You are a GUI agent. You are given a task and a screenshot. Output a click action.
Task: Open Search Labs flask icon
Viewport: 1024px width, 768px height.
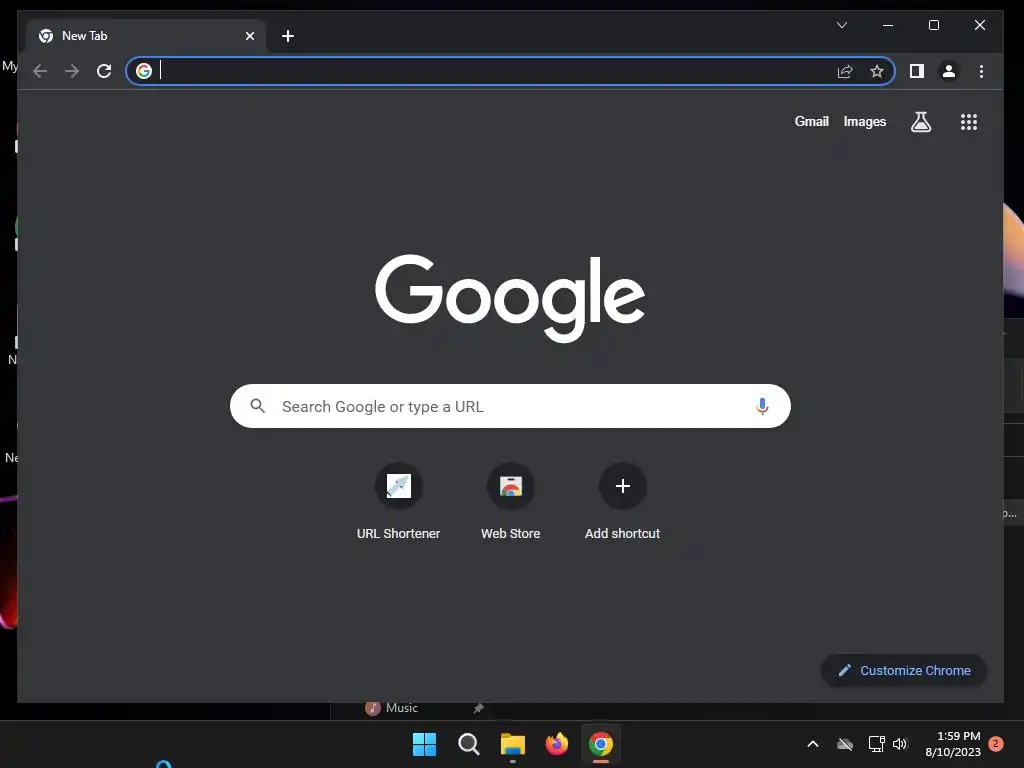coord(921,121)
